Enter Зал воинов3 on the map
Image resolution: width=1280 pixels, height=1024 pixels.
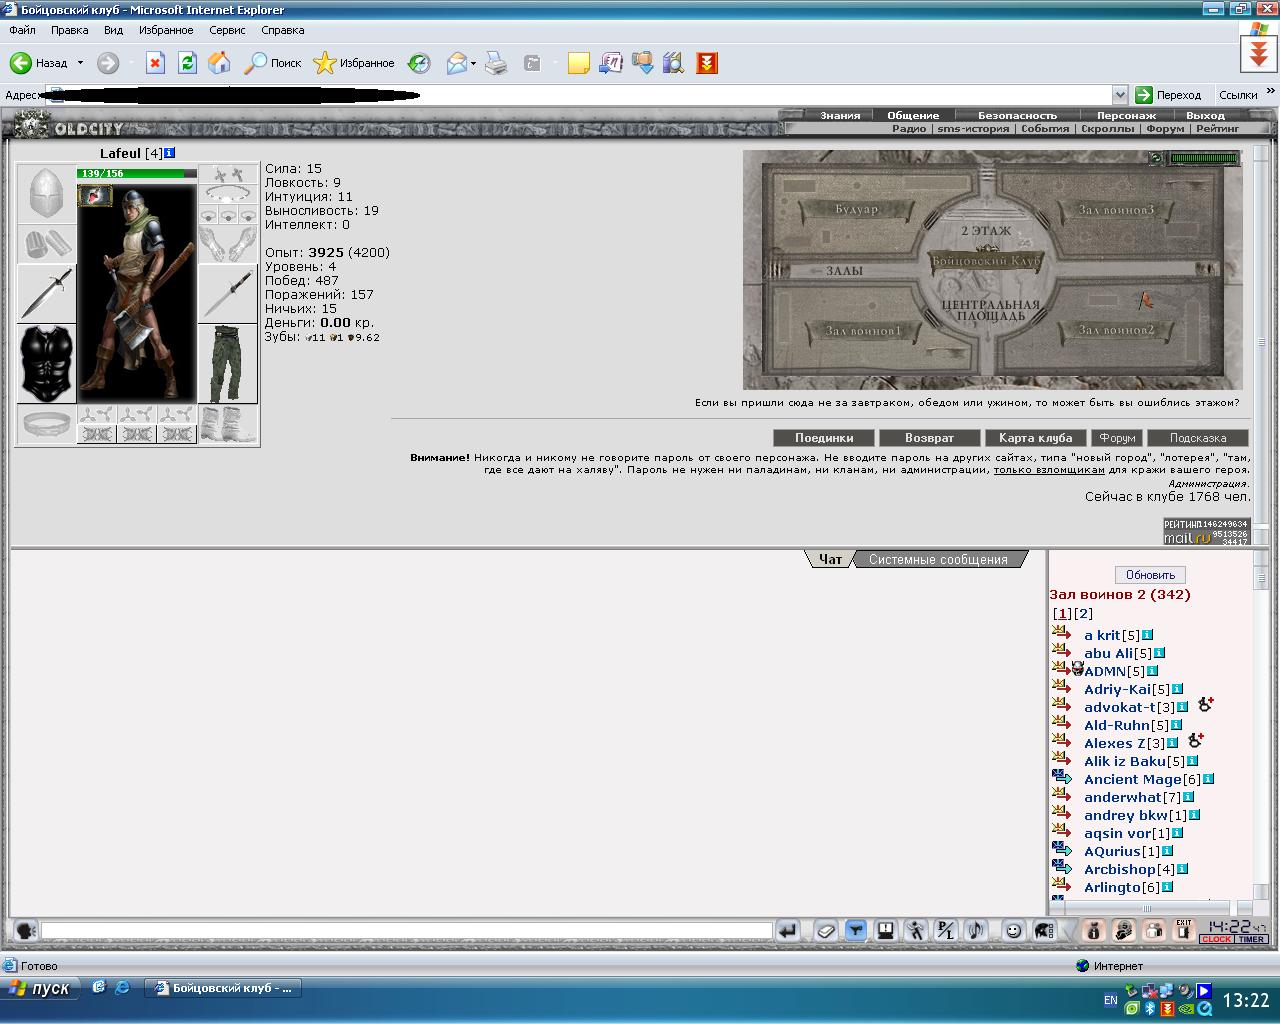(1117, 210)
